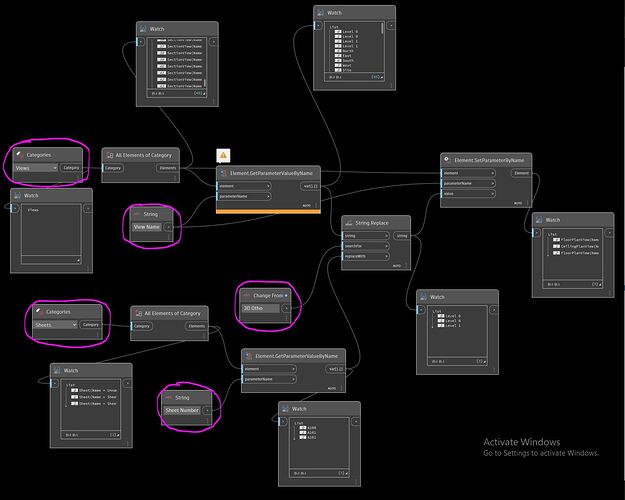625x500 pixels.
Task: Select North in the top Watch list
Action: pyautogui.click(x=348, y=51)
